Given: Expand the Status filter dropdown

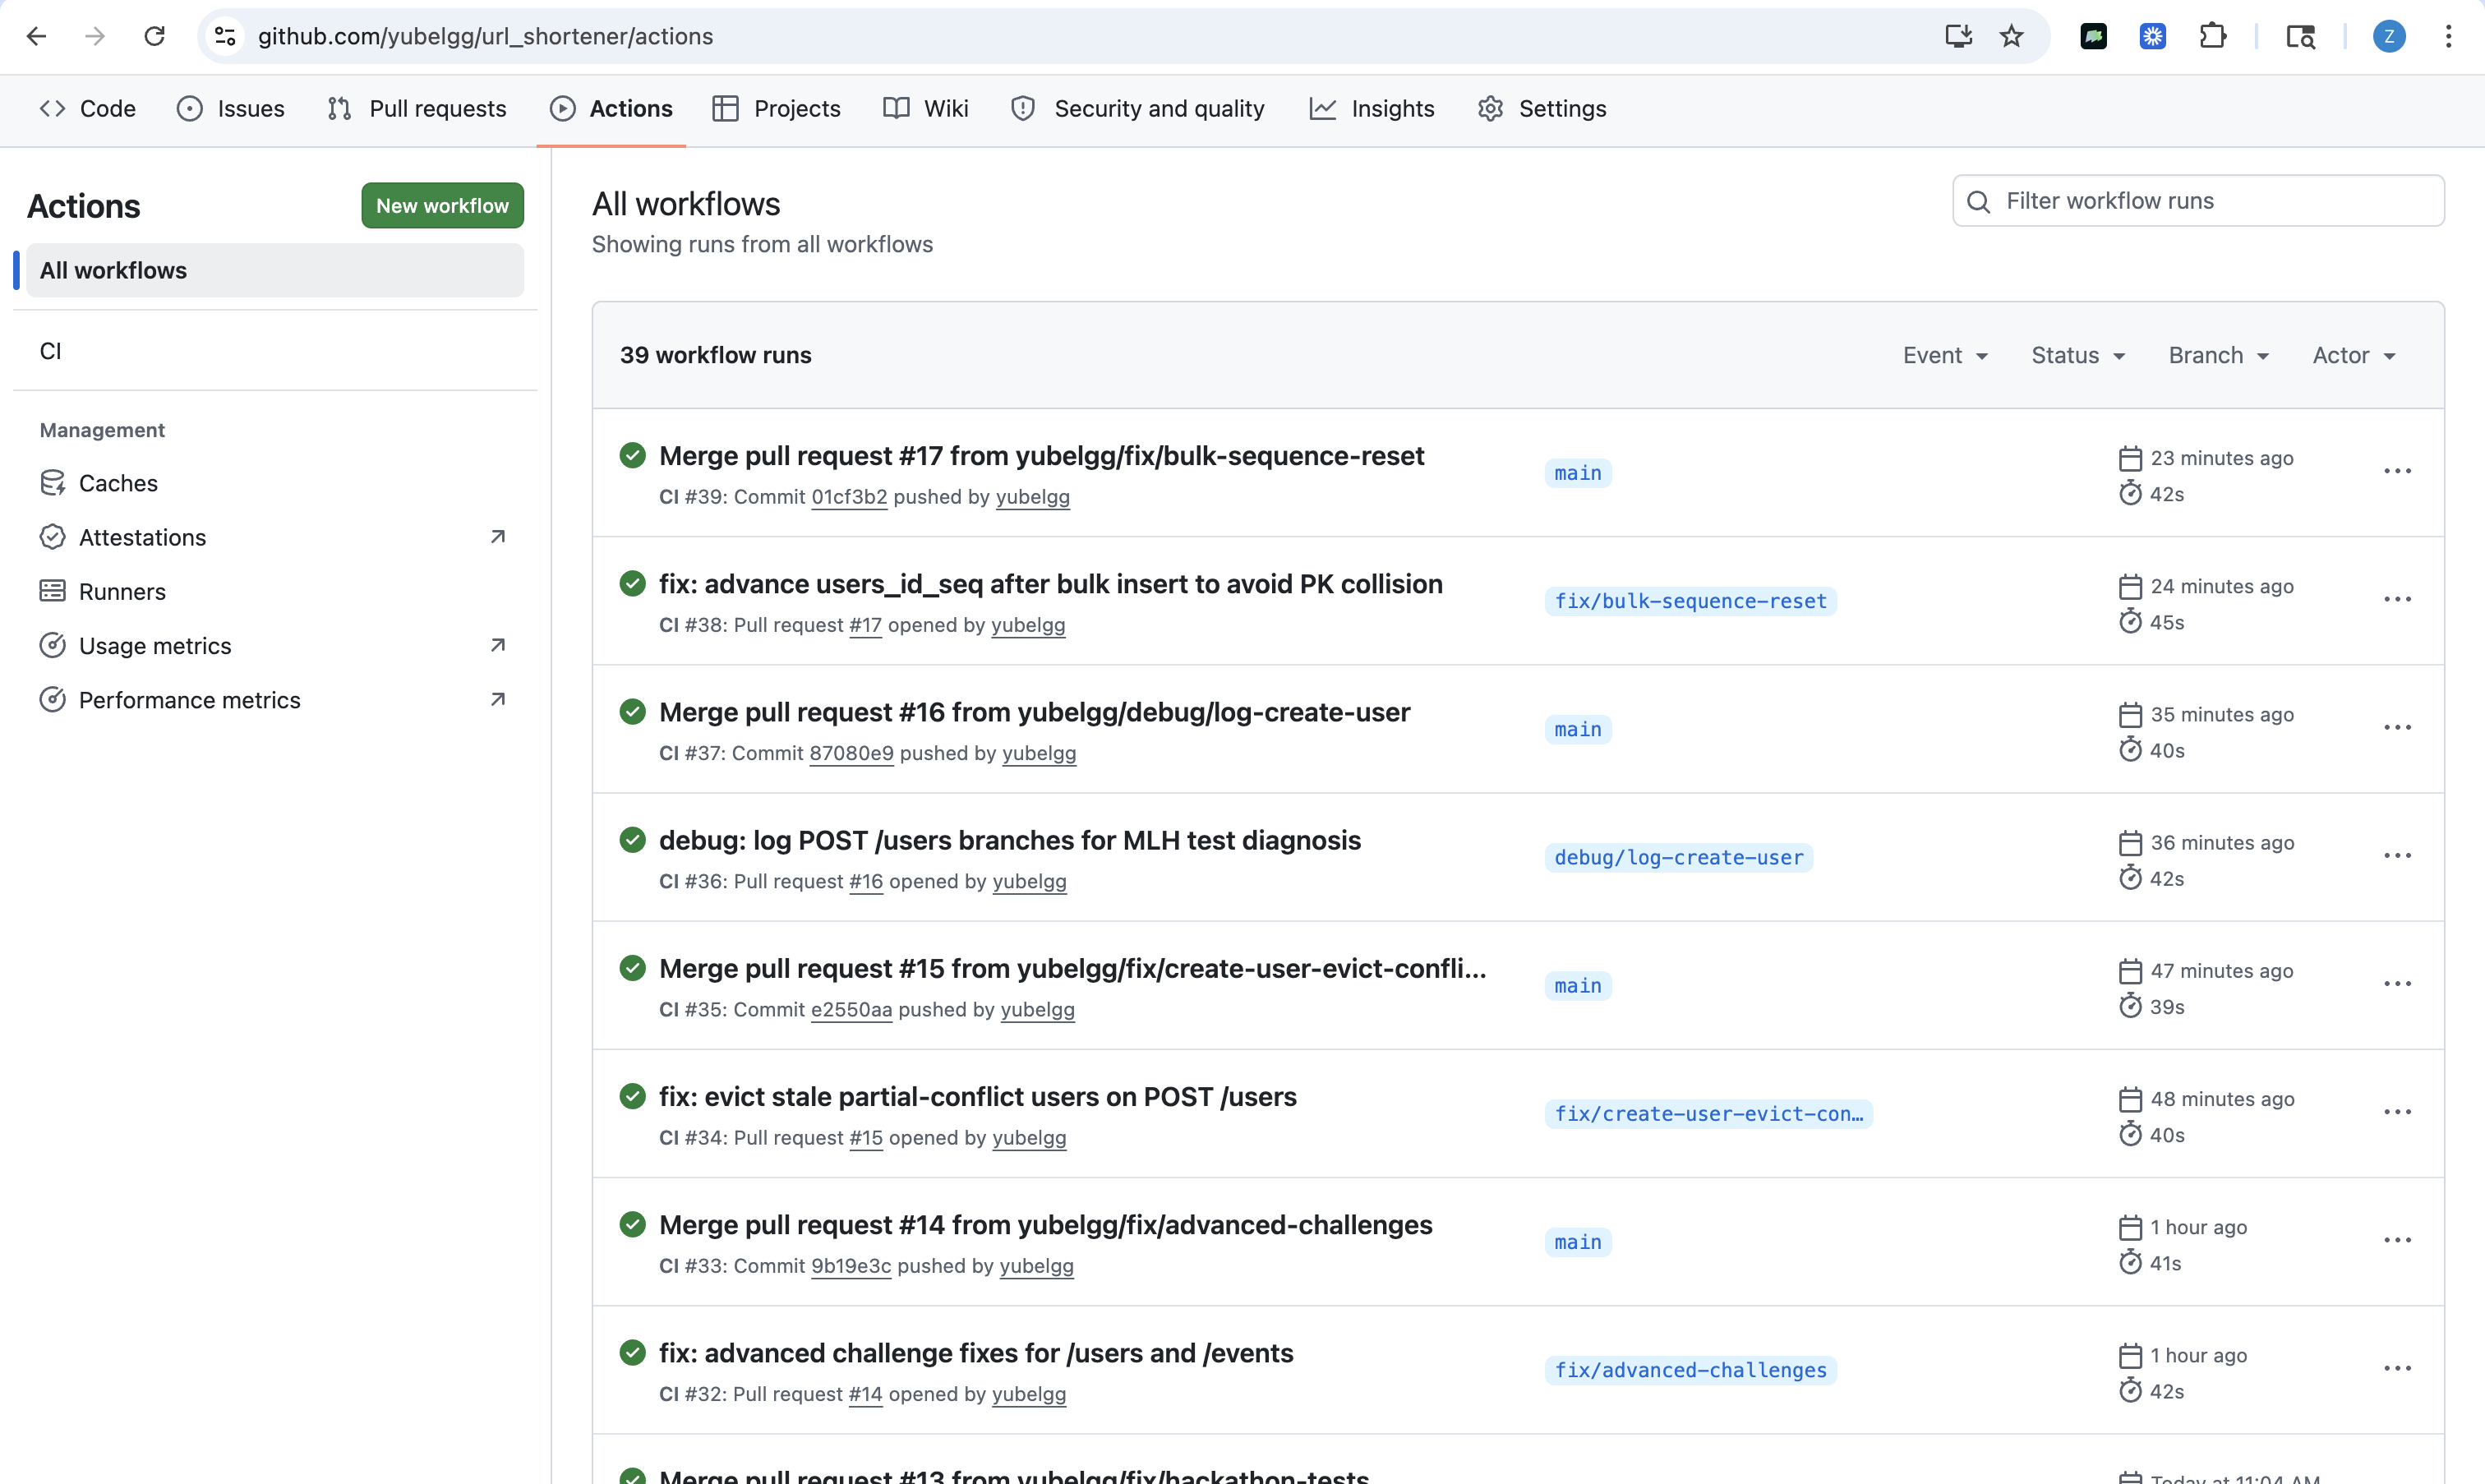Looking at the screenshot, I should tap(2077, 355).
